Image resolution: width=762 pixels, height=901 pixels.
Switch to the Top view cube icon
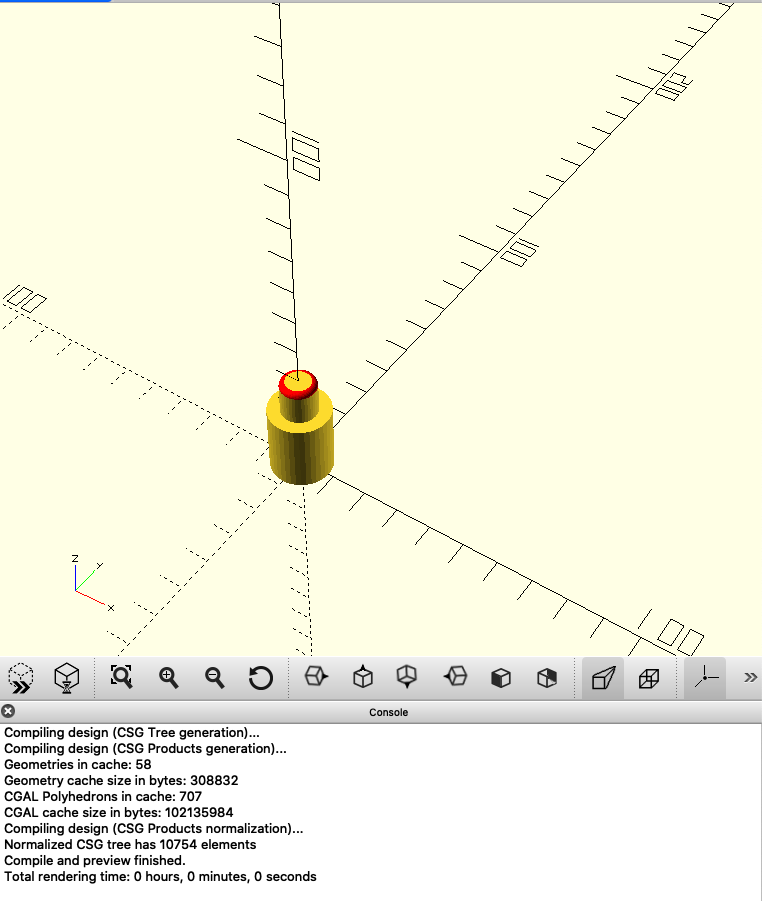click(x=363, y=676)
